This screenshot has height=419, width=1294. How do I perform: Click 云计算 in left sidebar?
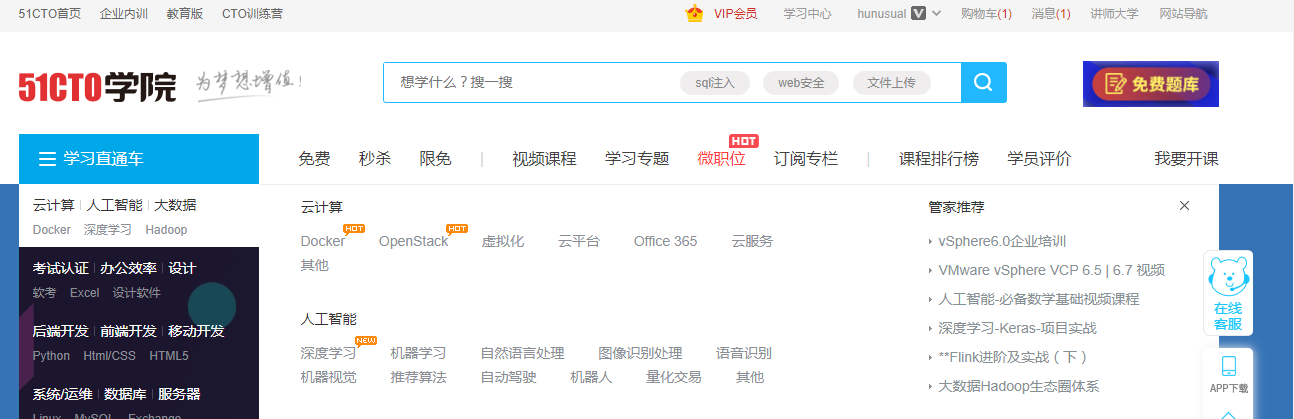(x=53, y=205)
